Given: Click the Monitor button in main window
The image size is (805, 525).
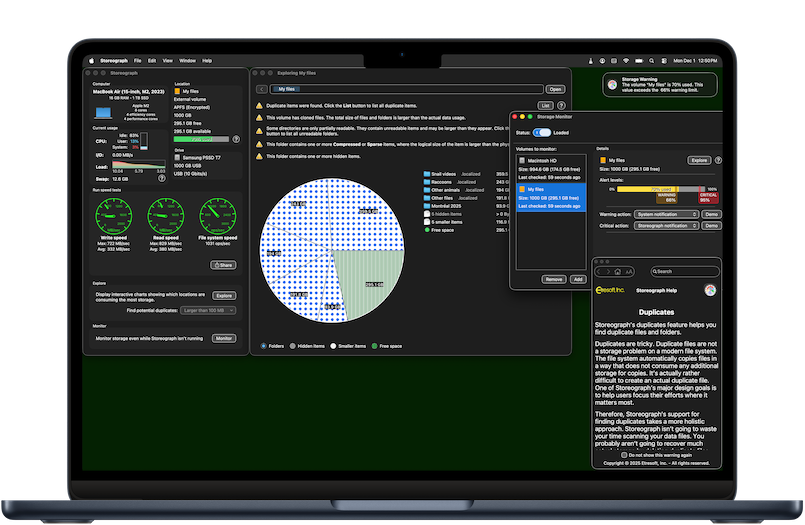Looking at the screenshot, I should coord(224,339).
